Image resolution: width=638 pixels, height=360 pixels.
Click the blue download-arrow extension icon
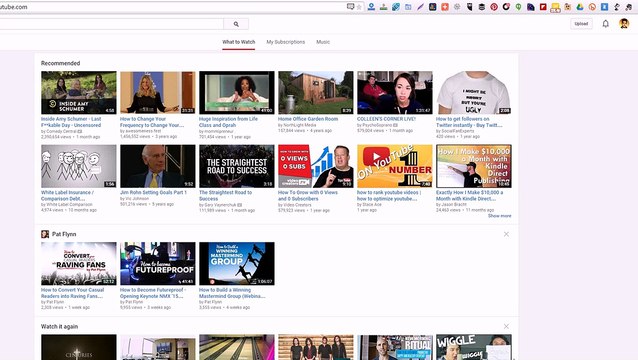371,7
